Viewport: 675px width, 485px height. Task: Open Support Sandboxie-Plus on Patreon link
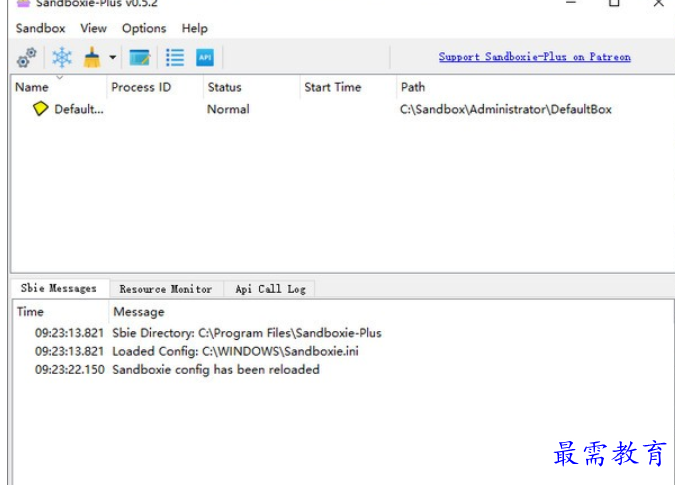point(535,57)
